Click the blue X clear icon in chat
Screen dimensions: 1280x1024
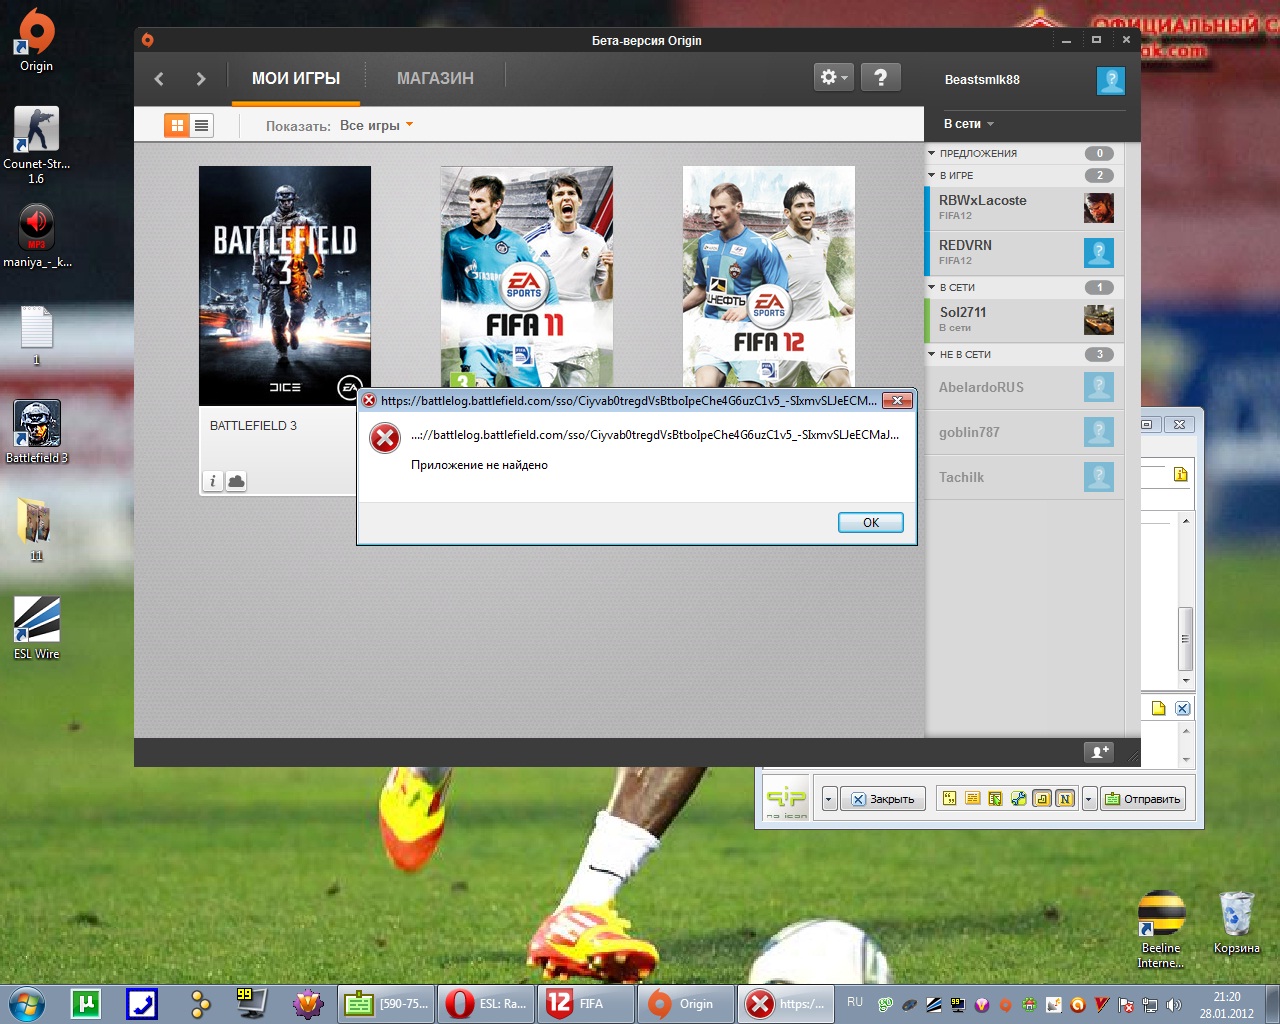[1182, 708]
